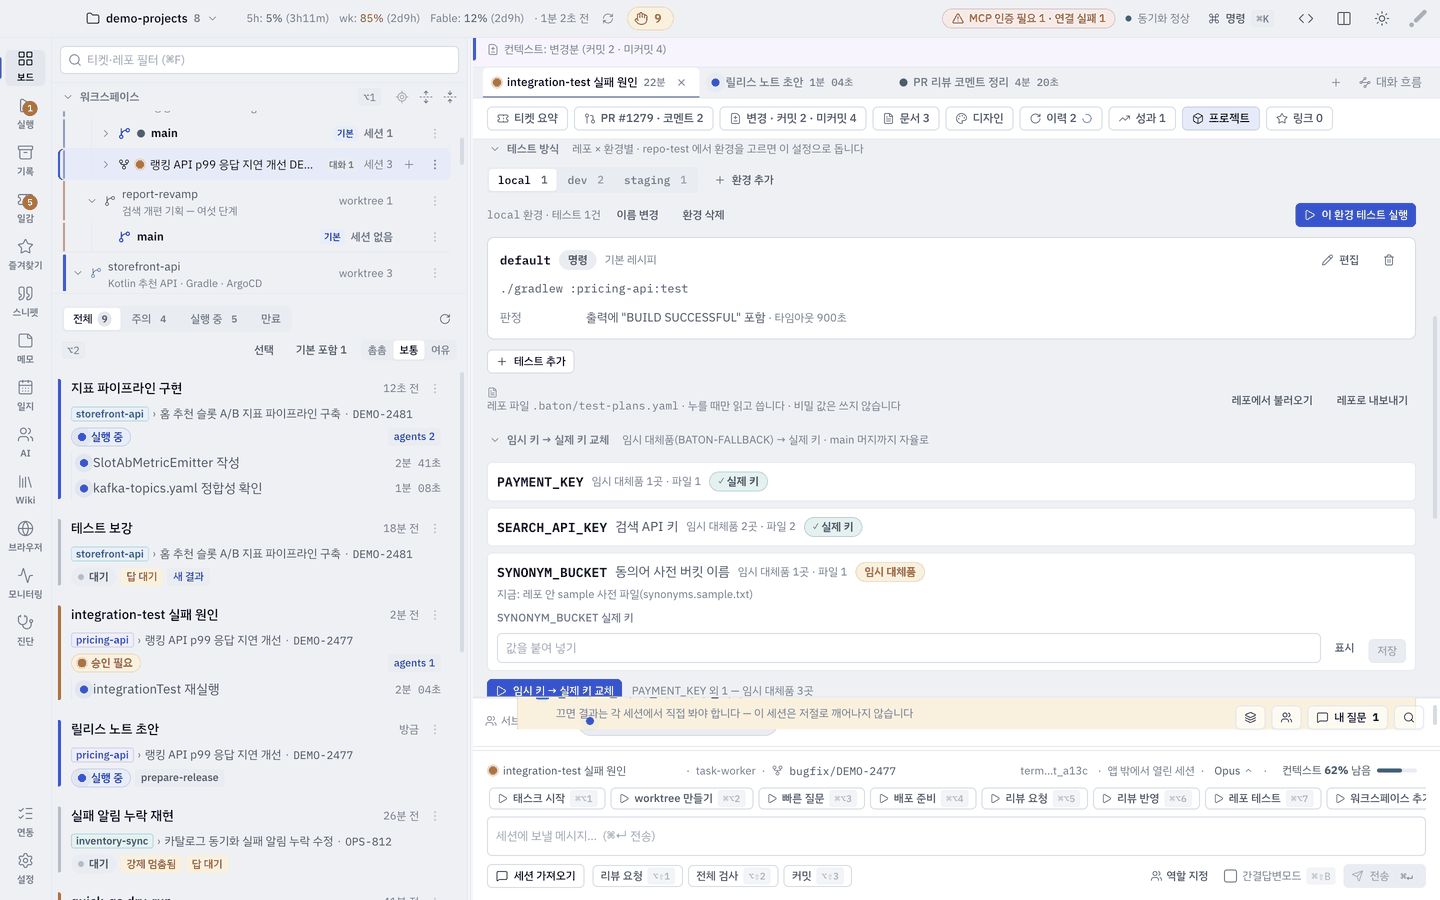Click 이 환경 테스트 실행 button
The height and width of the screenshot is (900, 1440).
pos(1355,215)
